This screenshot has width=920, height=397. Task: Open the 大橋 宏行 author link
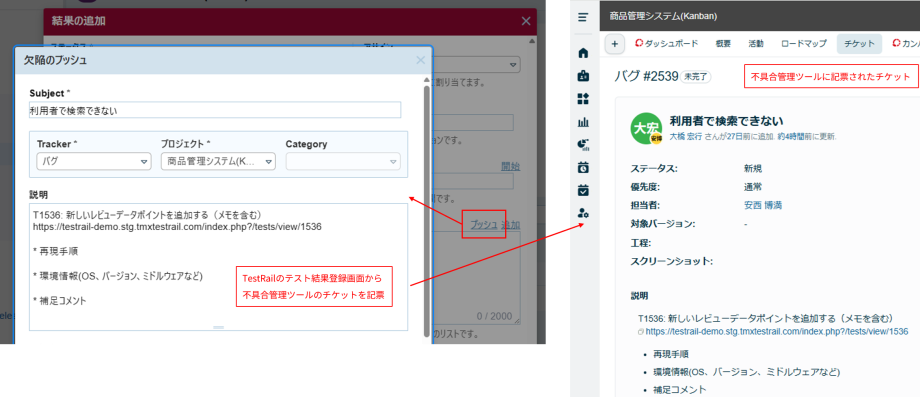[x=686, y=136]
